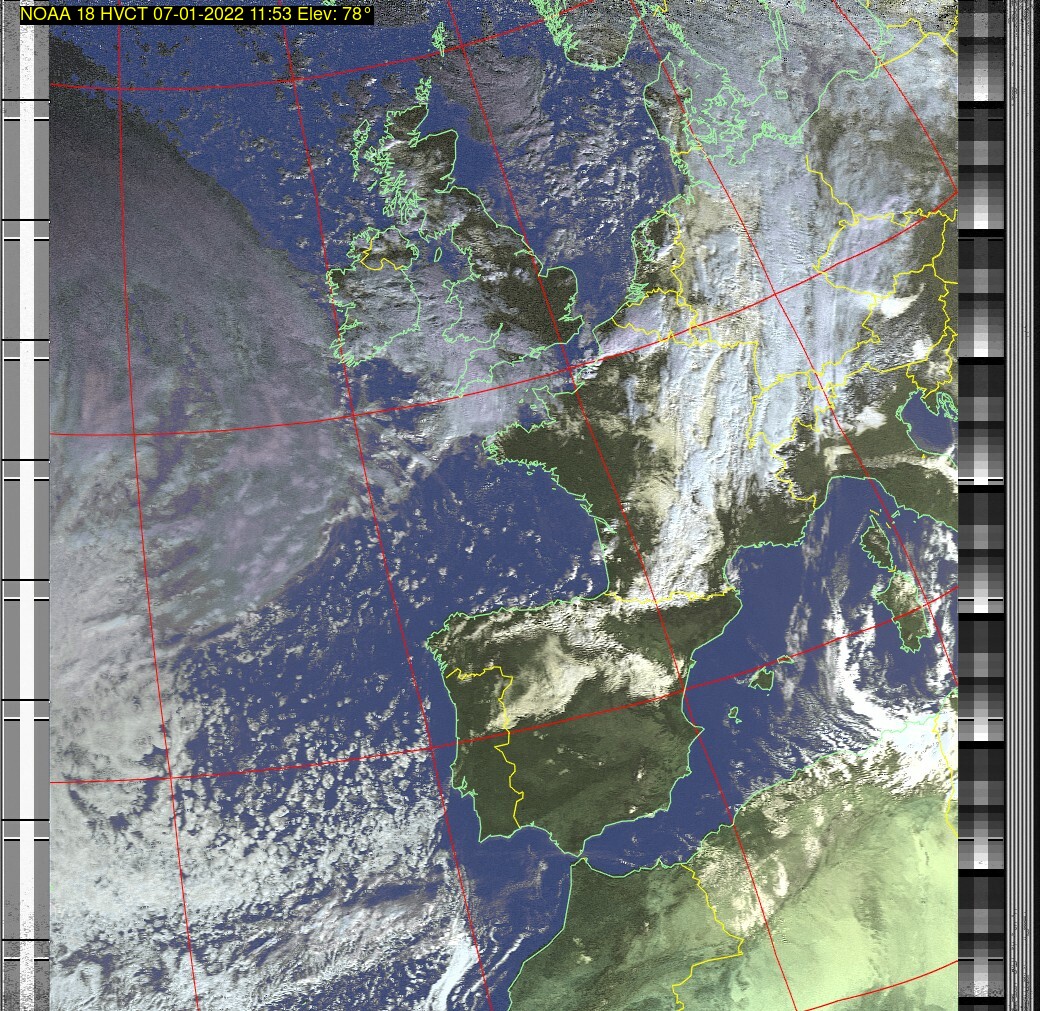The width and height of the screenshot is (1040, 1011).
Task: Click the left-side gray sync telemetry strip
Action: (26, 500)
